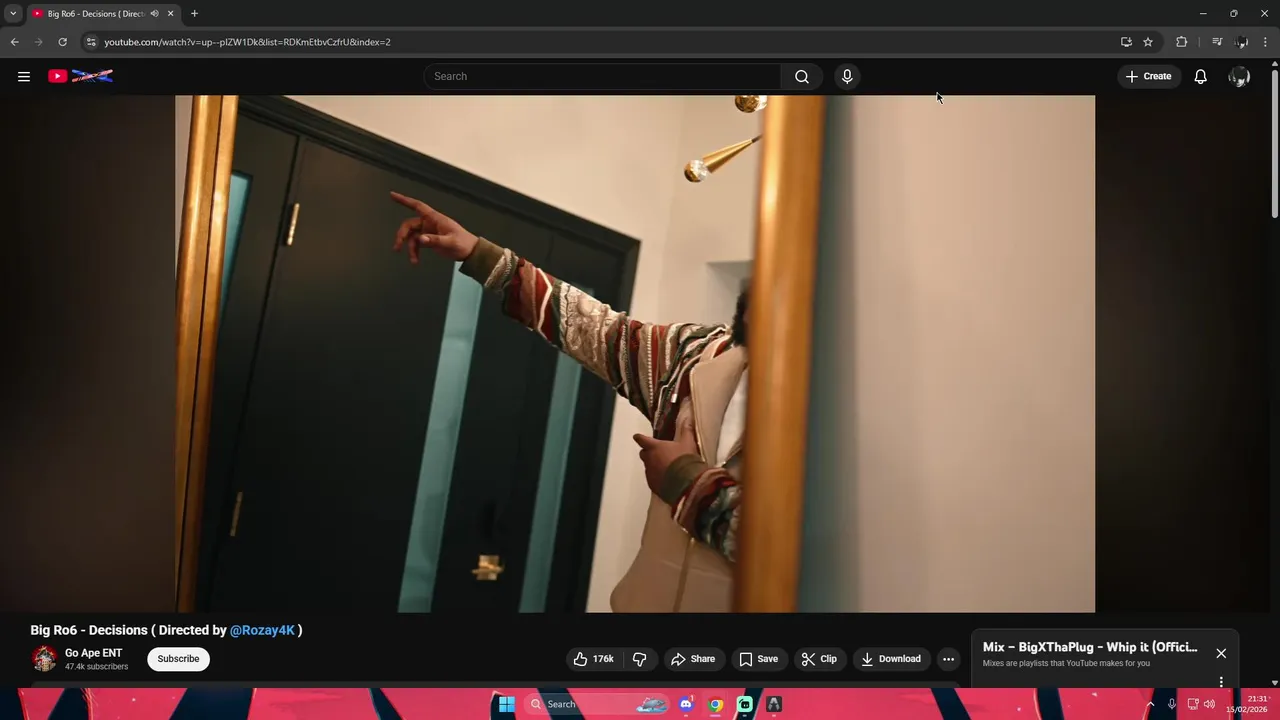Show hidden system tray icons

pyautogui.click(x=1150, y=704)
